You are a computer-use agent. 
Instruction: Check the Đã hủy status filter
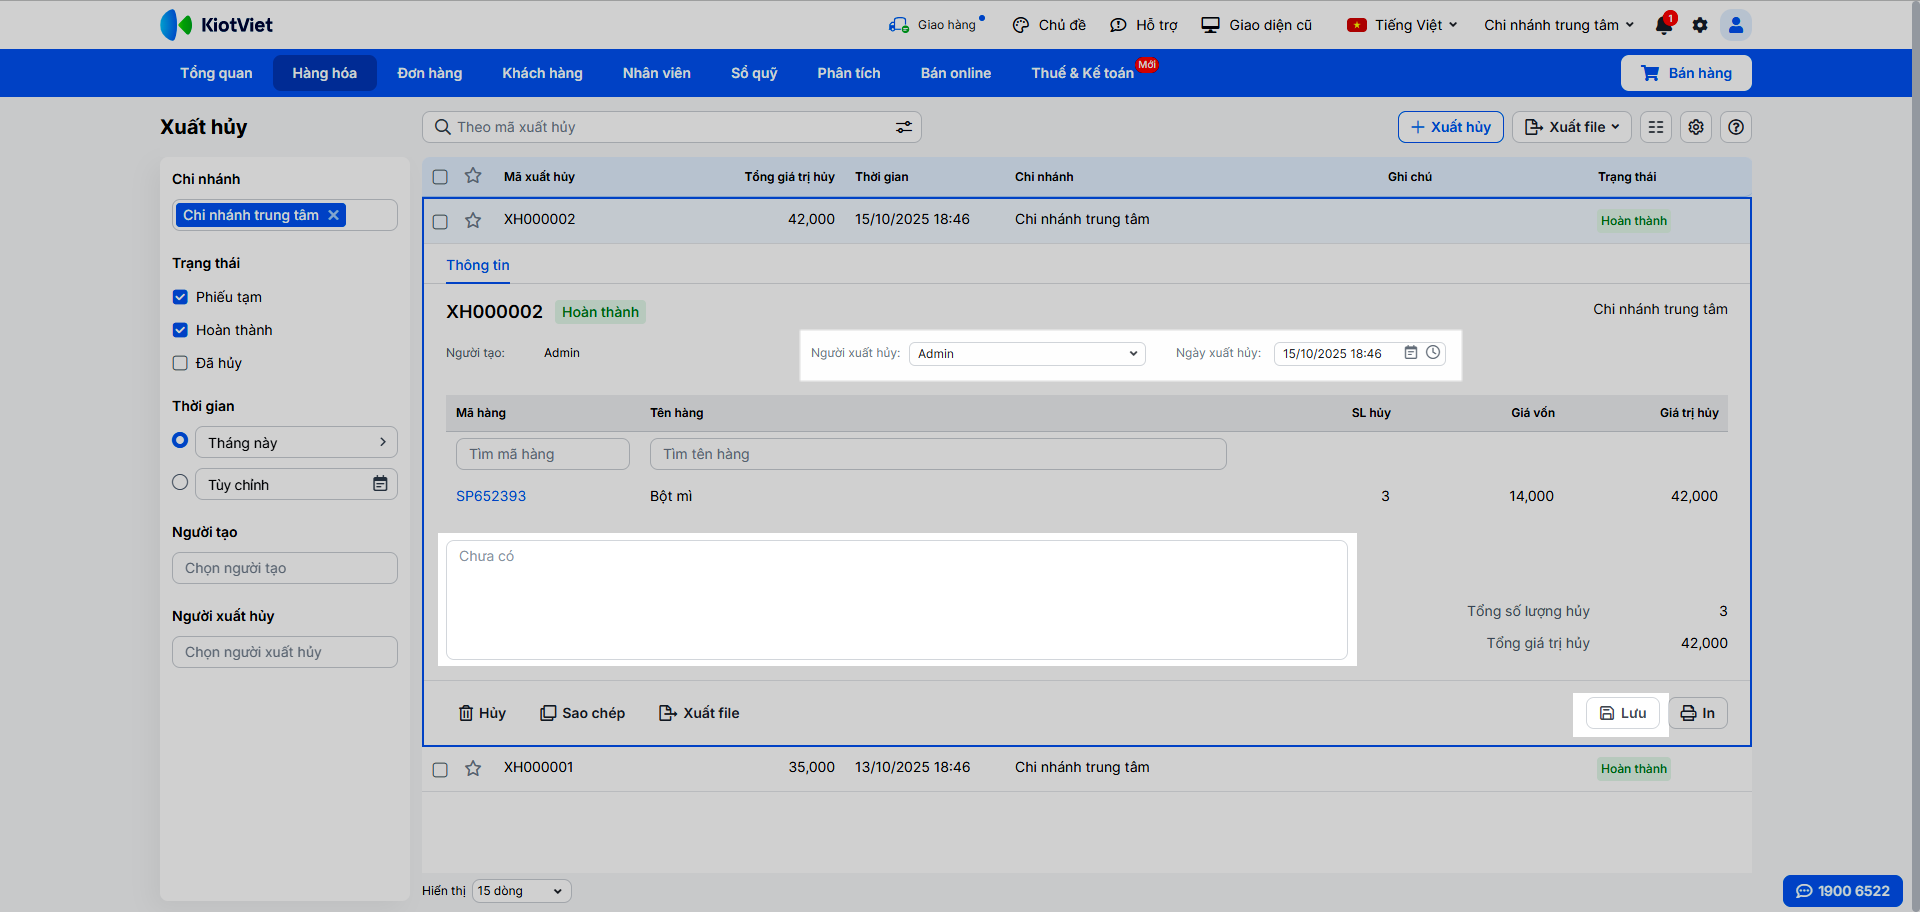(180, 363)
